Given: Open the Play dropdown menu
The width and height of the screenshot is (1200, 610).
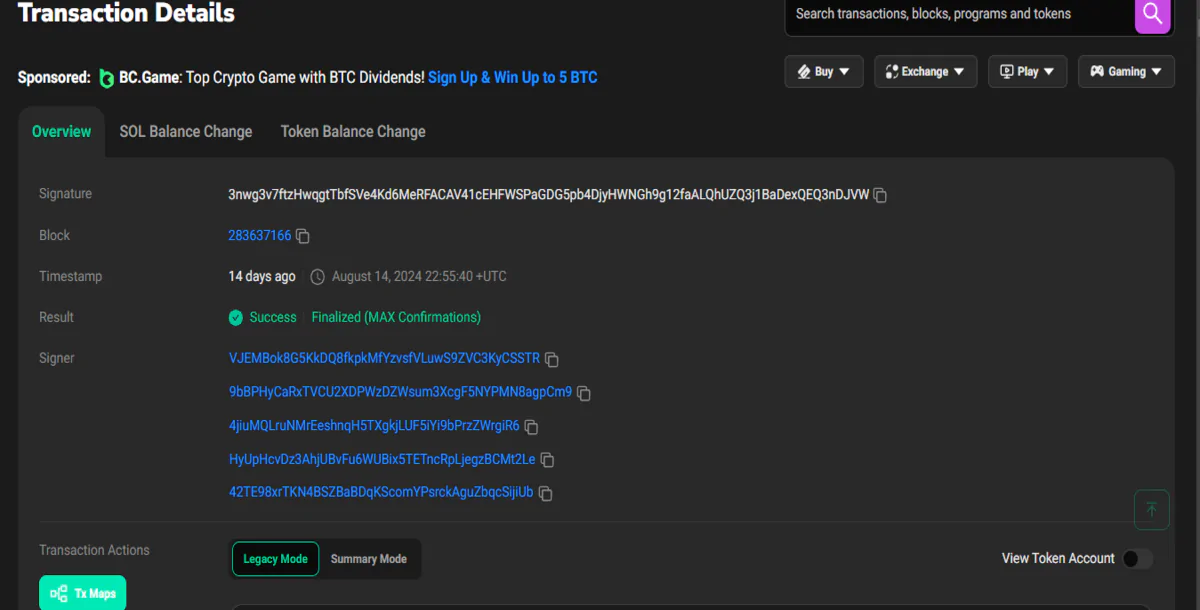Looking at the screenshot, I should pos(1027,72).
